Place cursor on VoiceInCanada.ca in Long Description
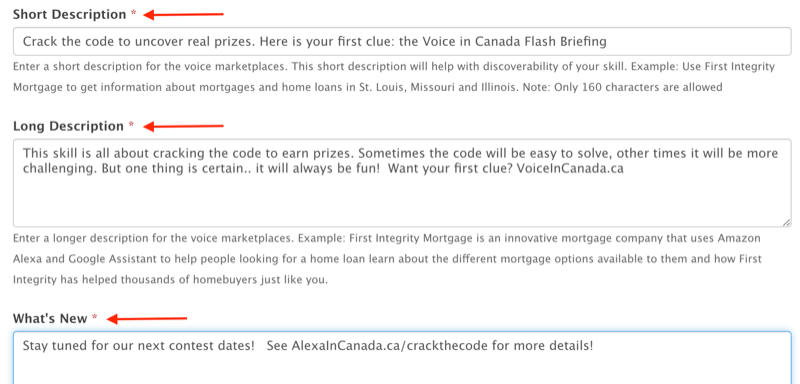Image resolution: width=800 pixels, height=384 pixels. pyautogui.click(x=570, y=169)
